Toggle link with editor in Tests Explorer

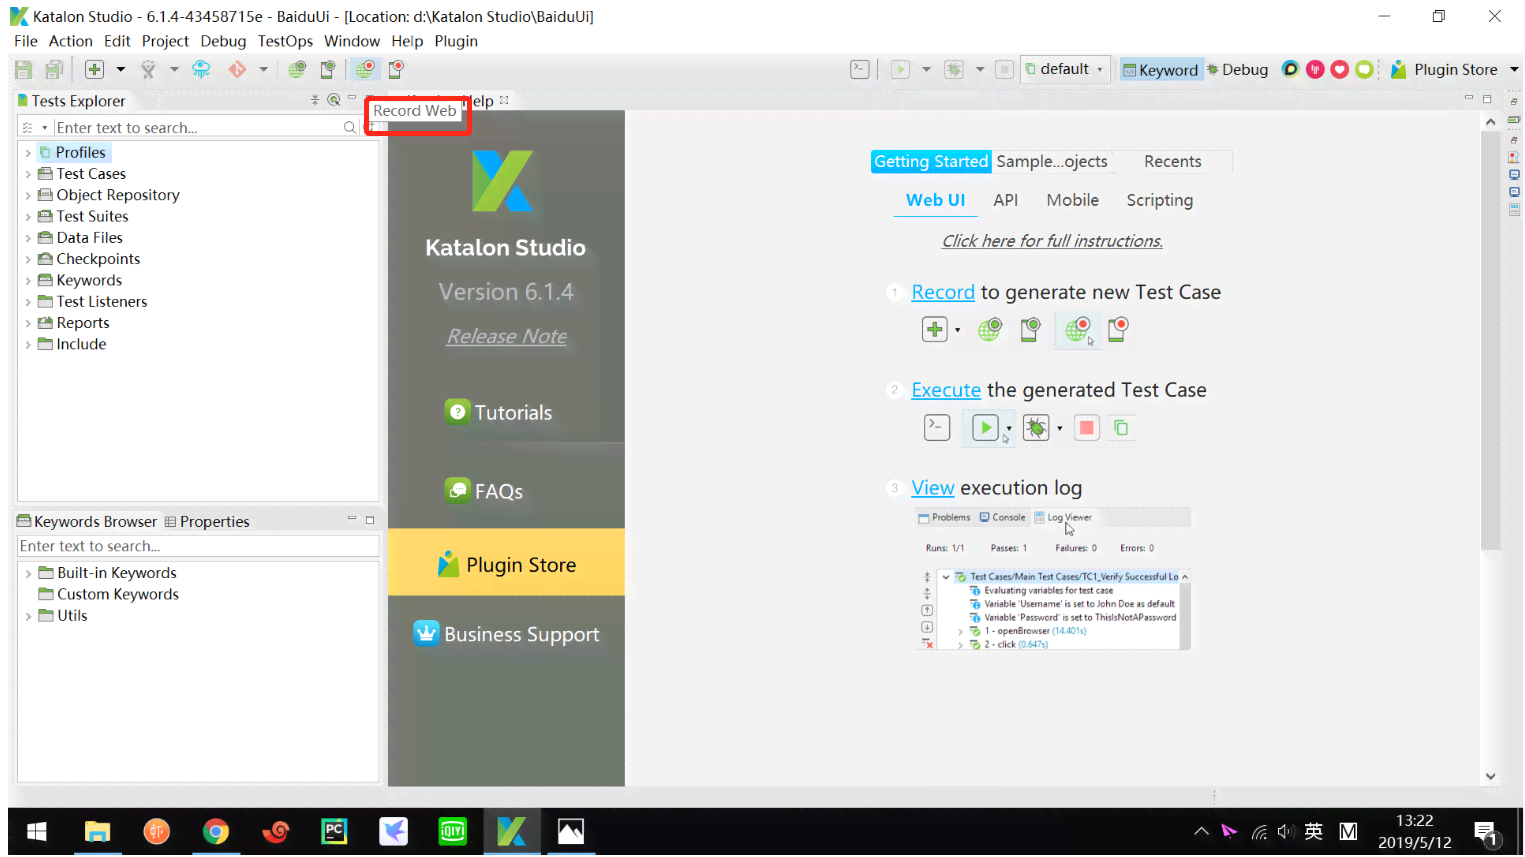(334, 100)
